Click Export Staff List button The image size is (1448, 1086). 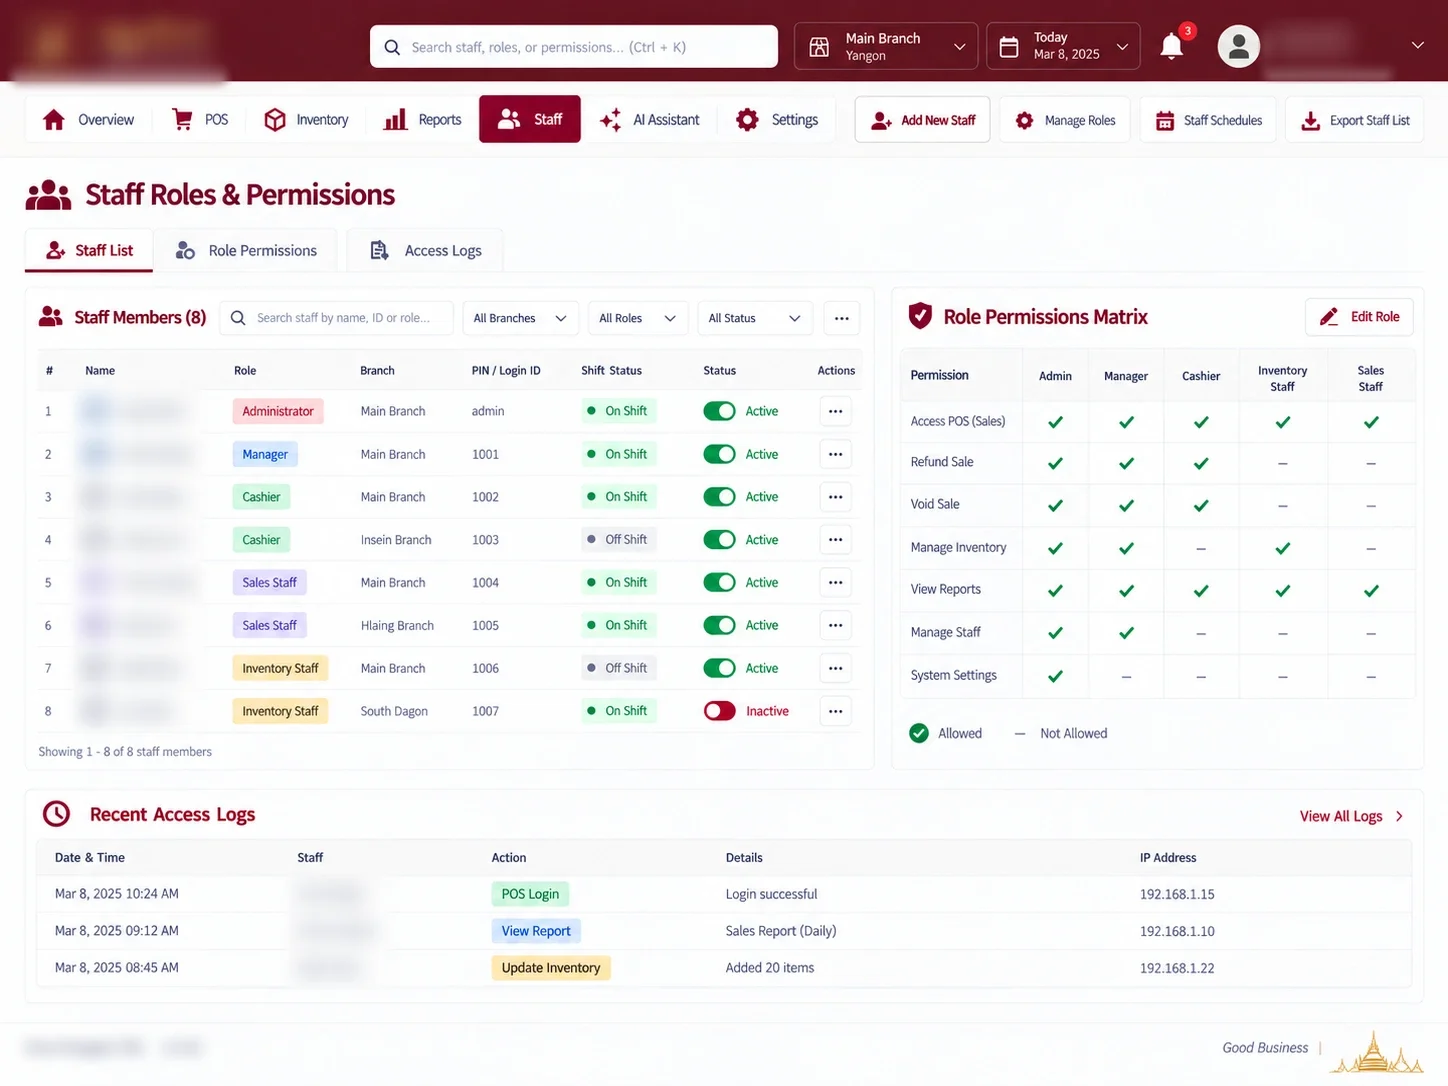click(1354, 120)
